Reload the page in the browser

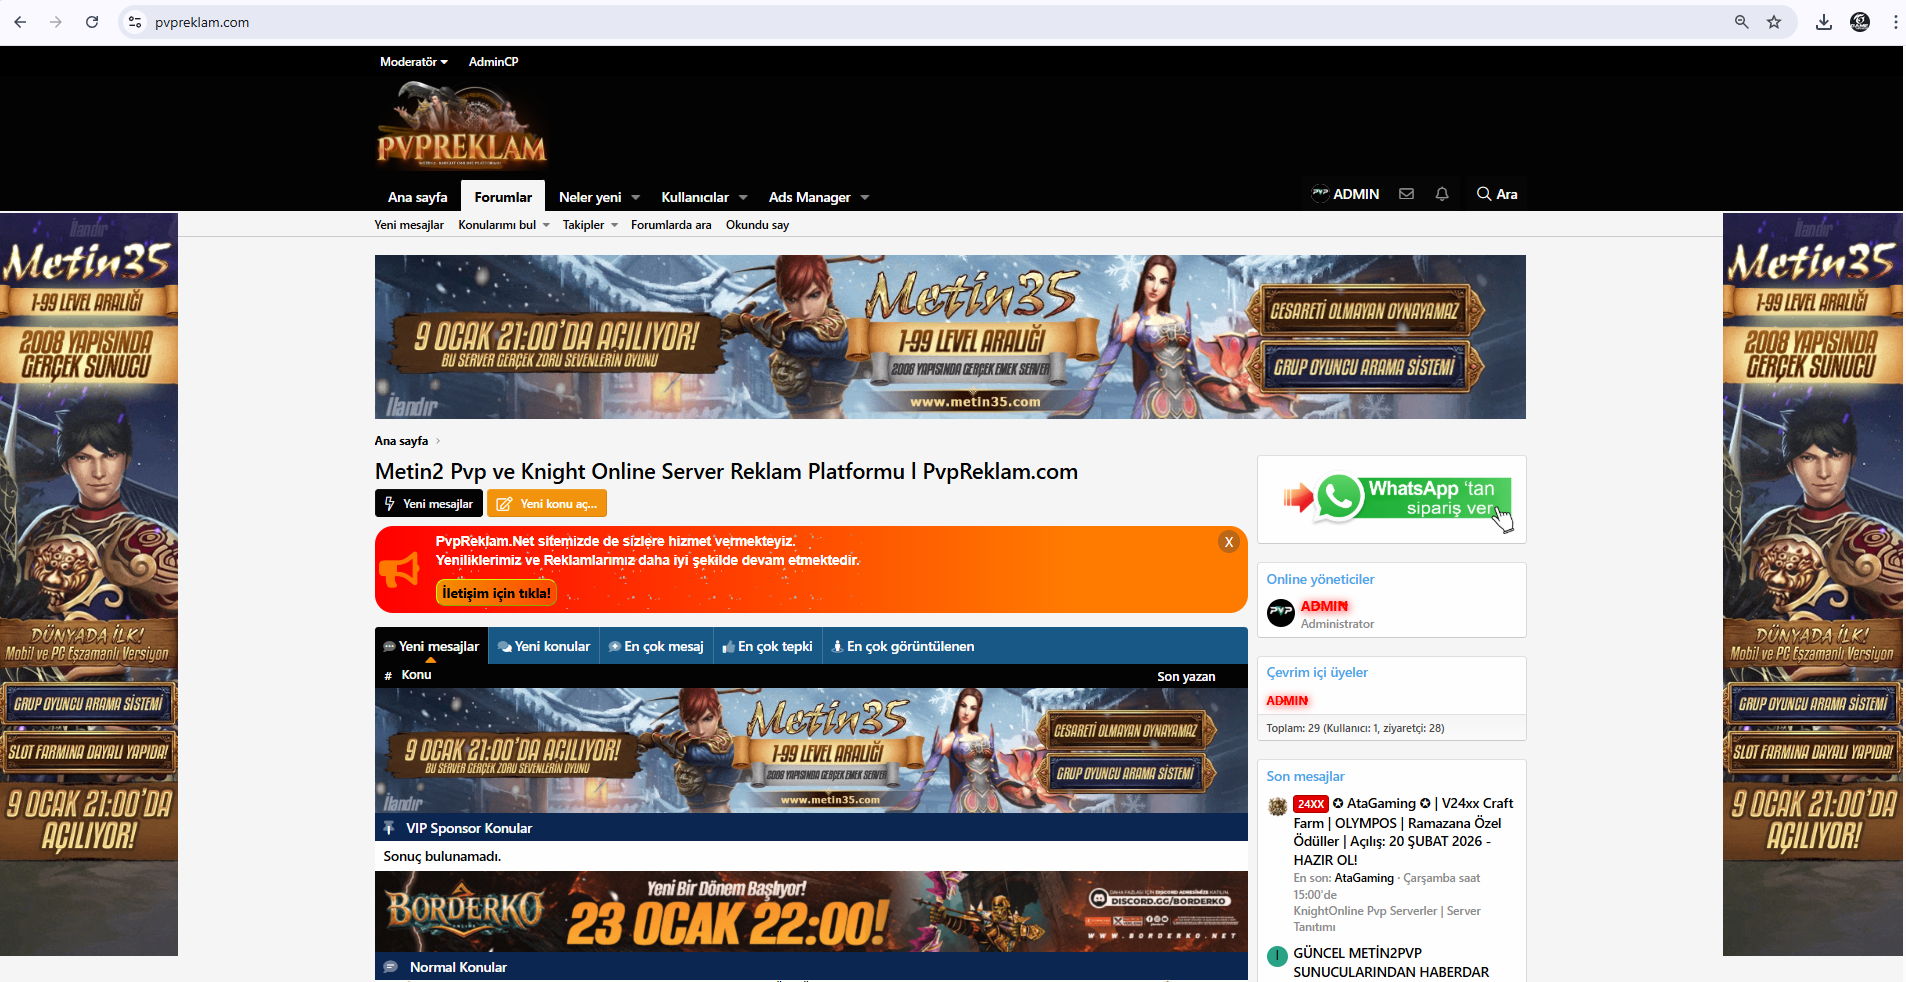[x=92, y=22]
